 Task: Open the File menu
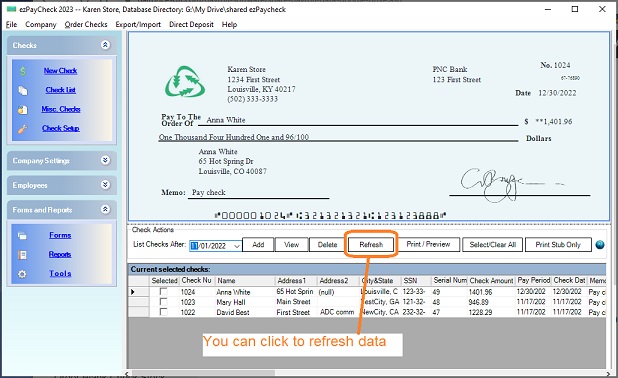click(x=11, y=24)
